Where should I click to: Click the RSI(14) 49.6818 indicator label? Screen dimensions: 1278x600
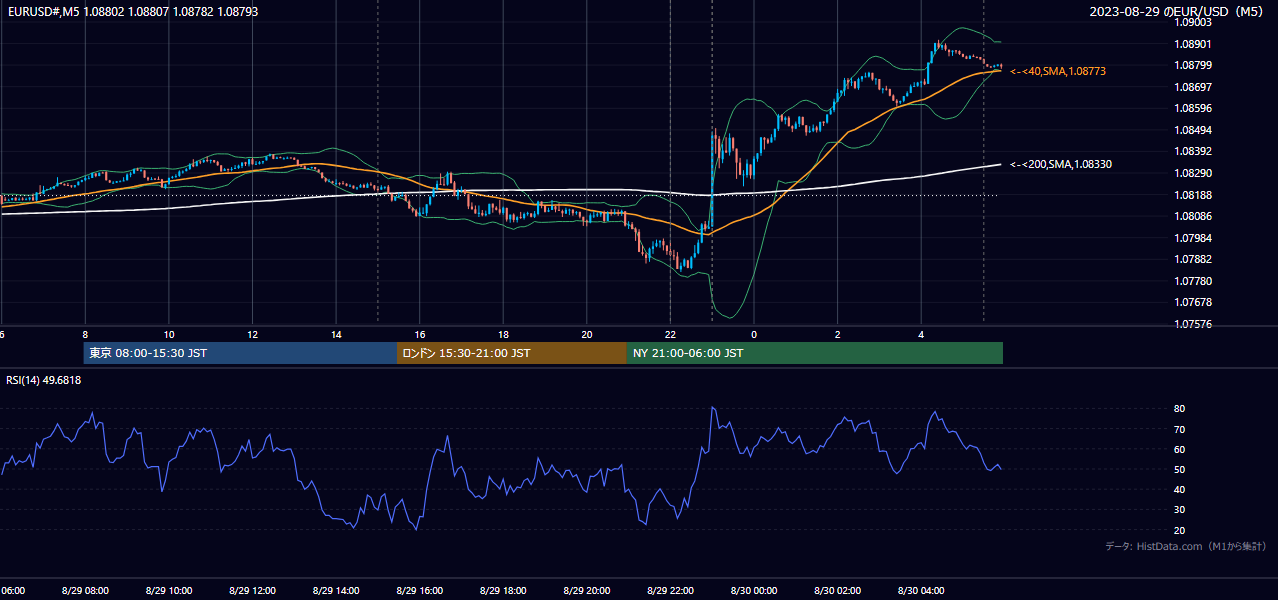(x=44, y=380)
